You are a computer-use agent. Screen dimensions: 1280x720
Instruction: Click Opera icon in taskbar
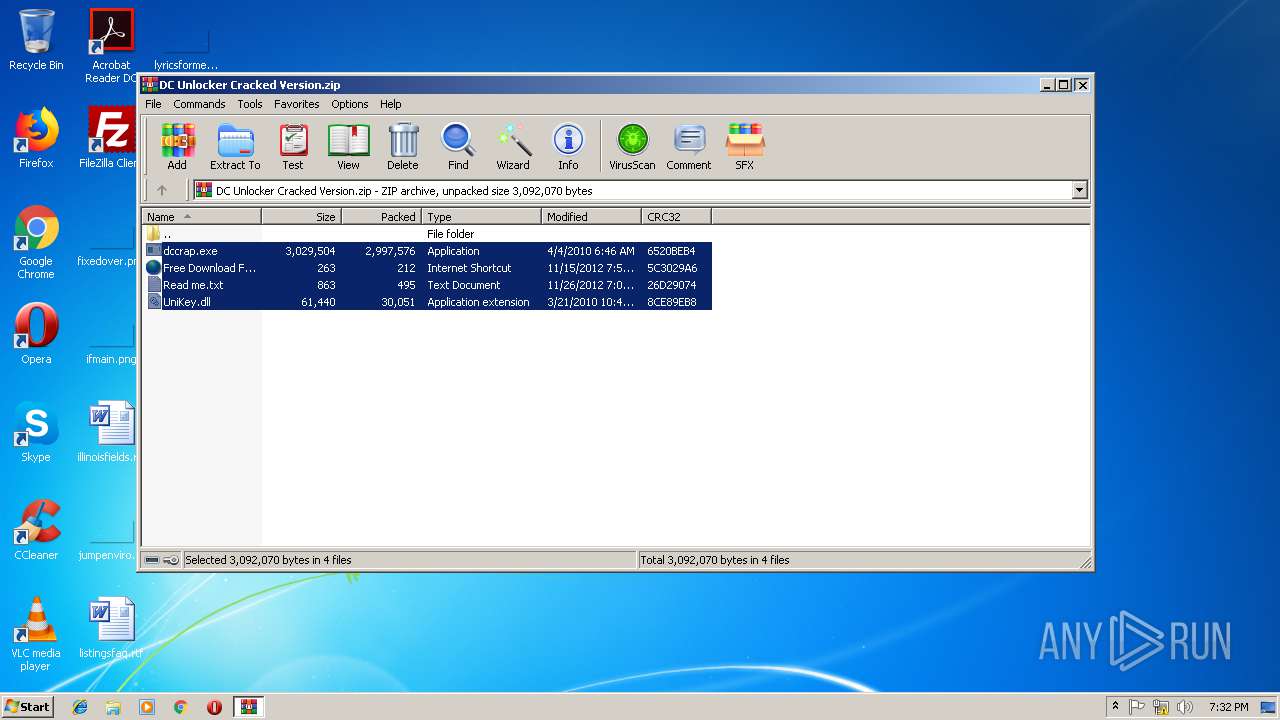[214, 707]
